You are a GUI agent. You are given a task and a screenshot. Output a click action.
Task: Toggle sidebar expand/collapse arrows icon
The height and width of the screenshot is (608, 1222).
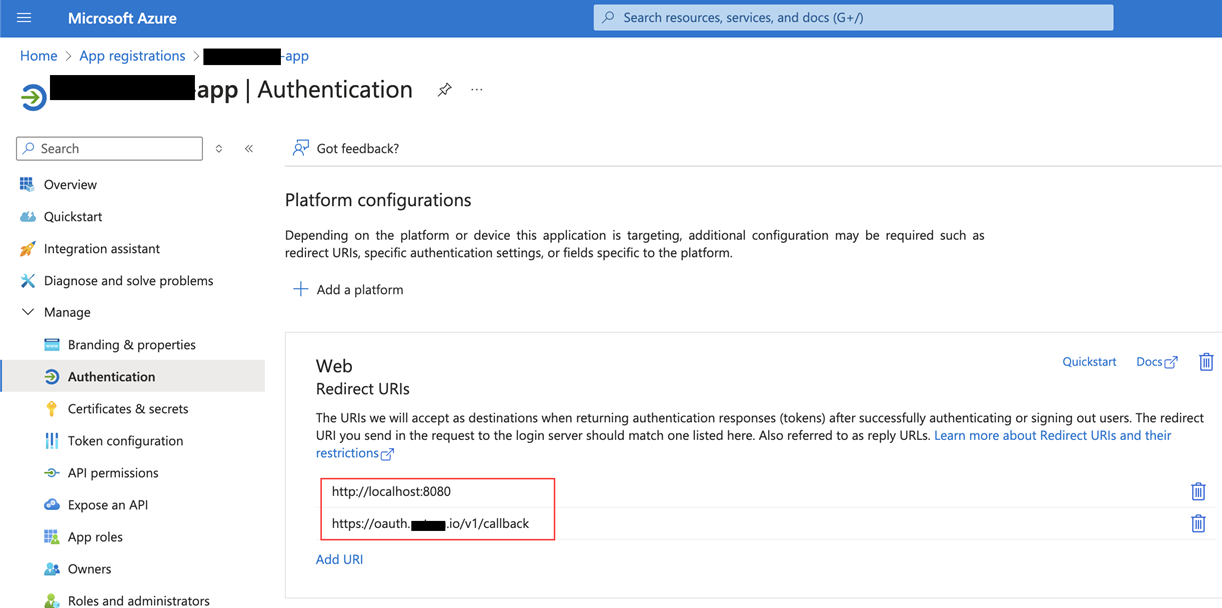219,149
